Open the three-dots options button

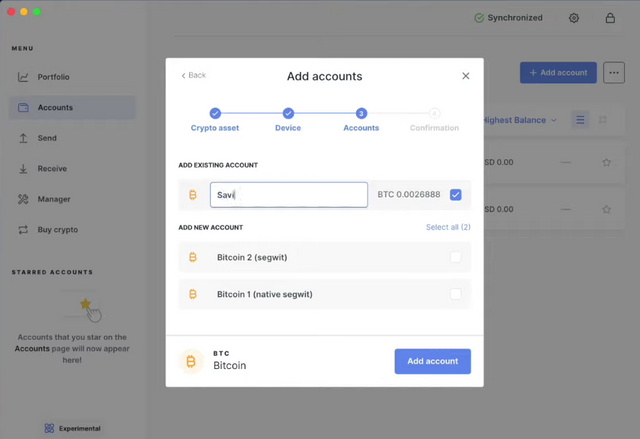614,73
